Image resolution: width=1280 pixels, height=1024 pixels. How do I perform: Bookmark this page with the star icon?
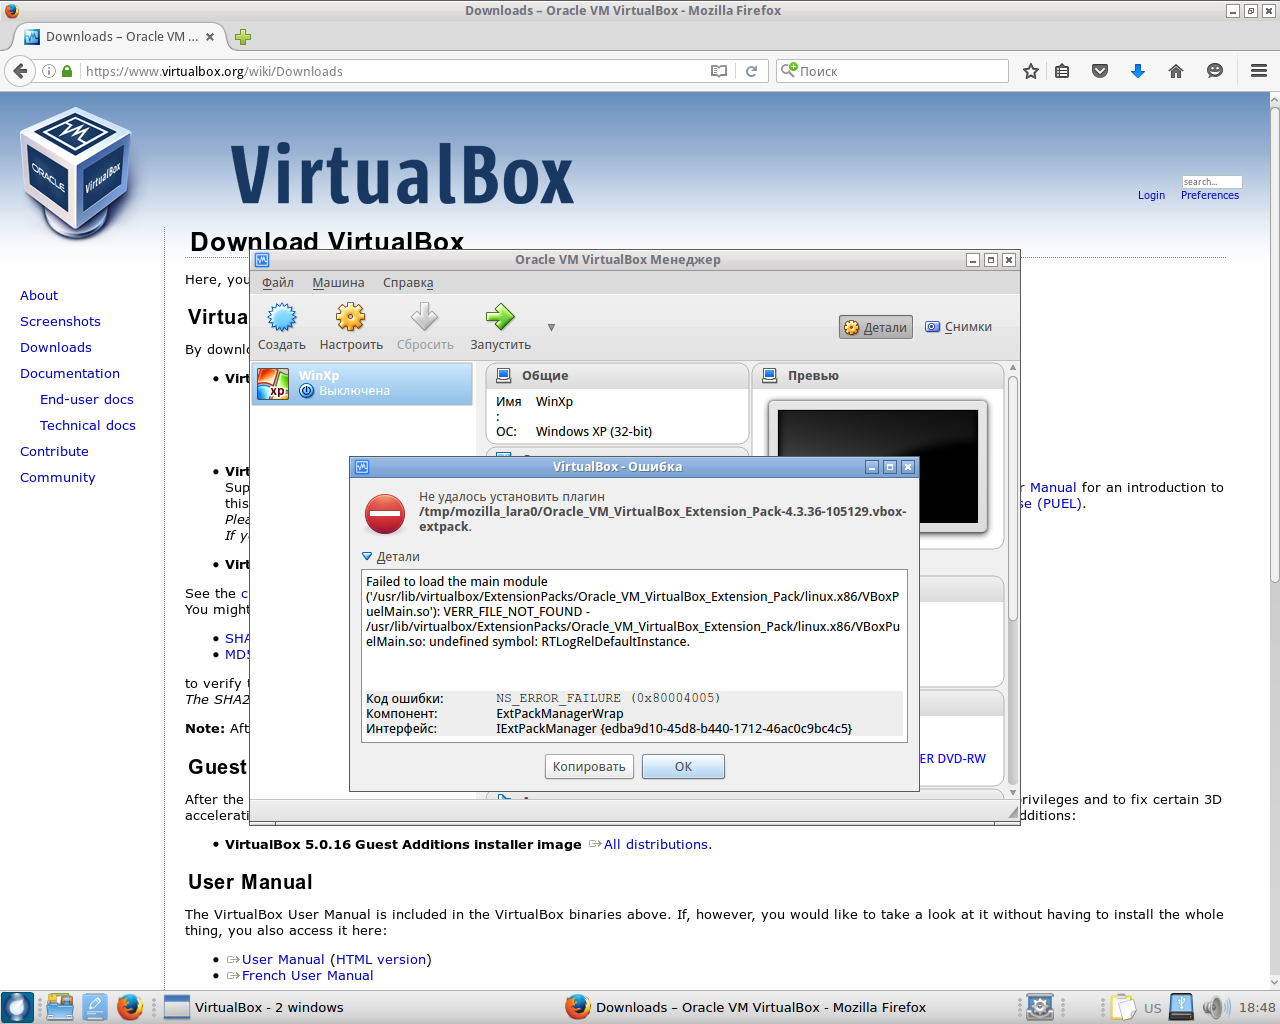1031,71
